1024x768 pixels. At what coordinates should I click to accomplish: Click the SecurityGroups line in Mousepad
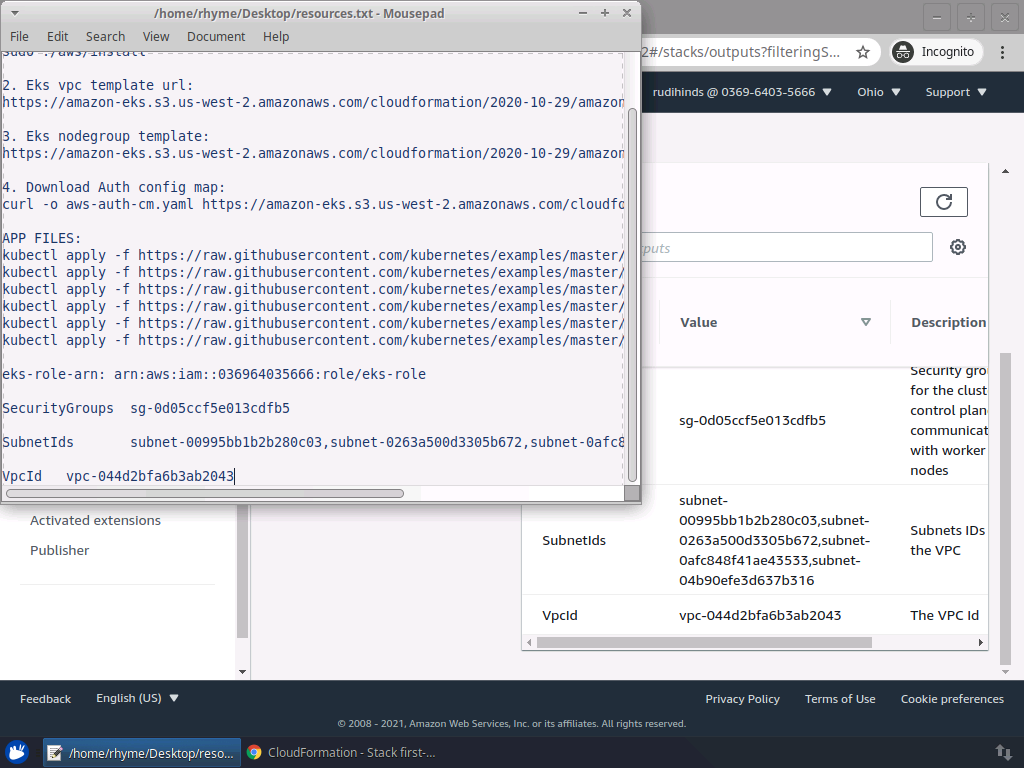click(x=146, y=408)
